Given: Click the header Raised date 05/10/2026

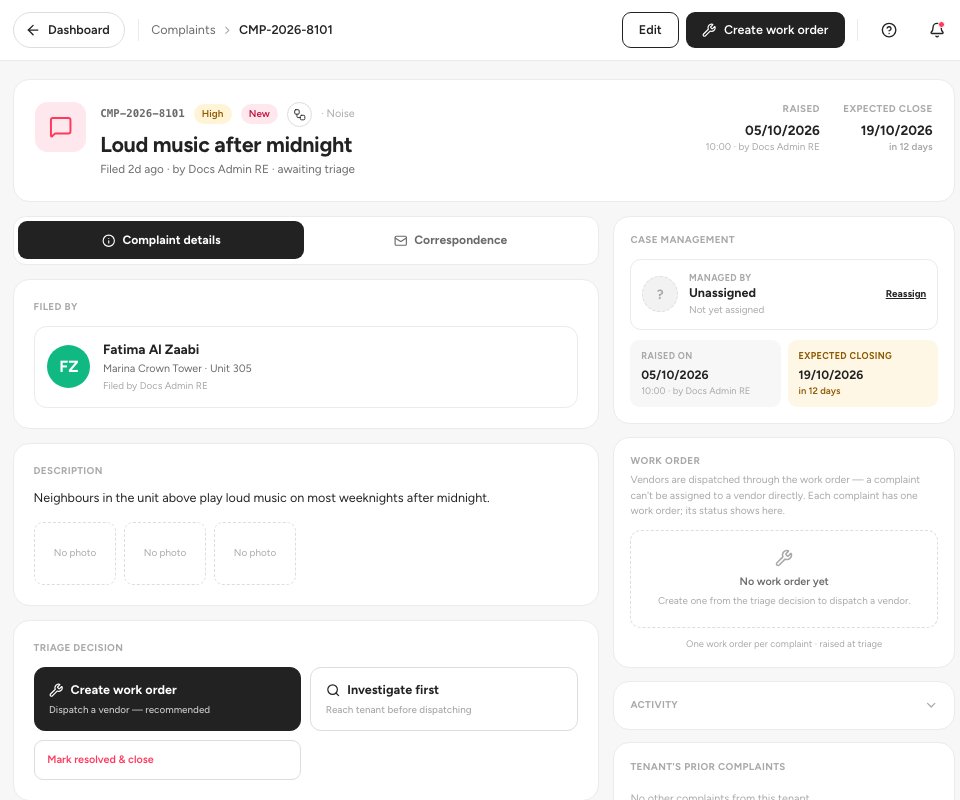Looking at the screenshot, I should click(x=782, y=130).
